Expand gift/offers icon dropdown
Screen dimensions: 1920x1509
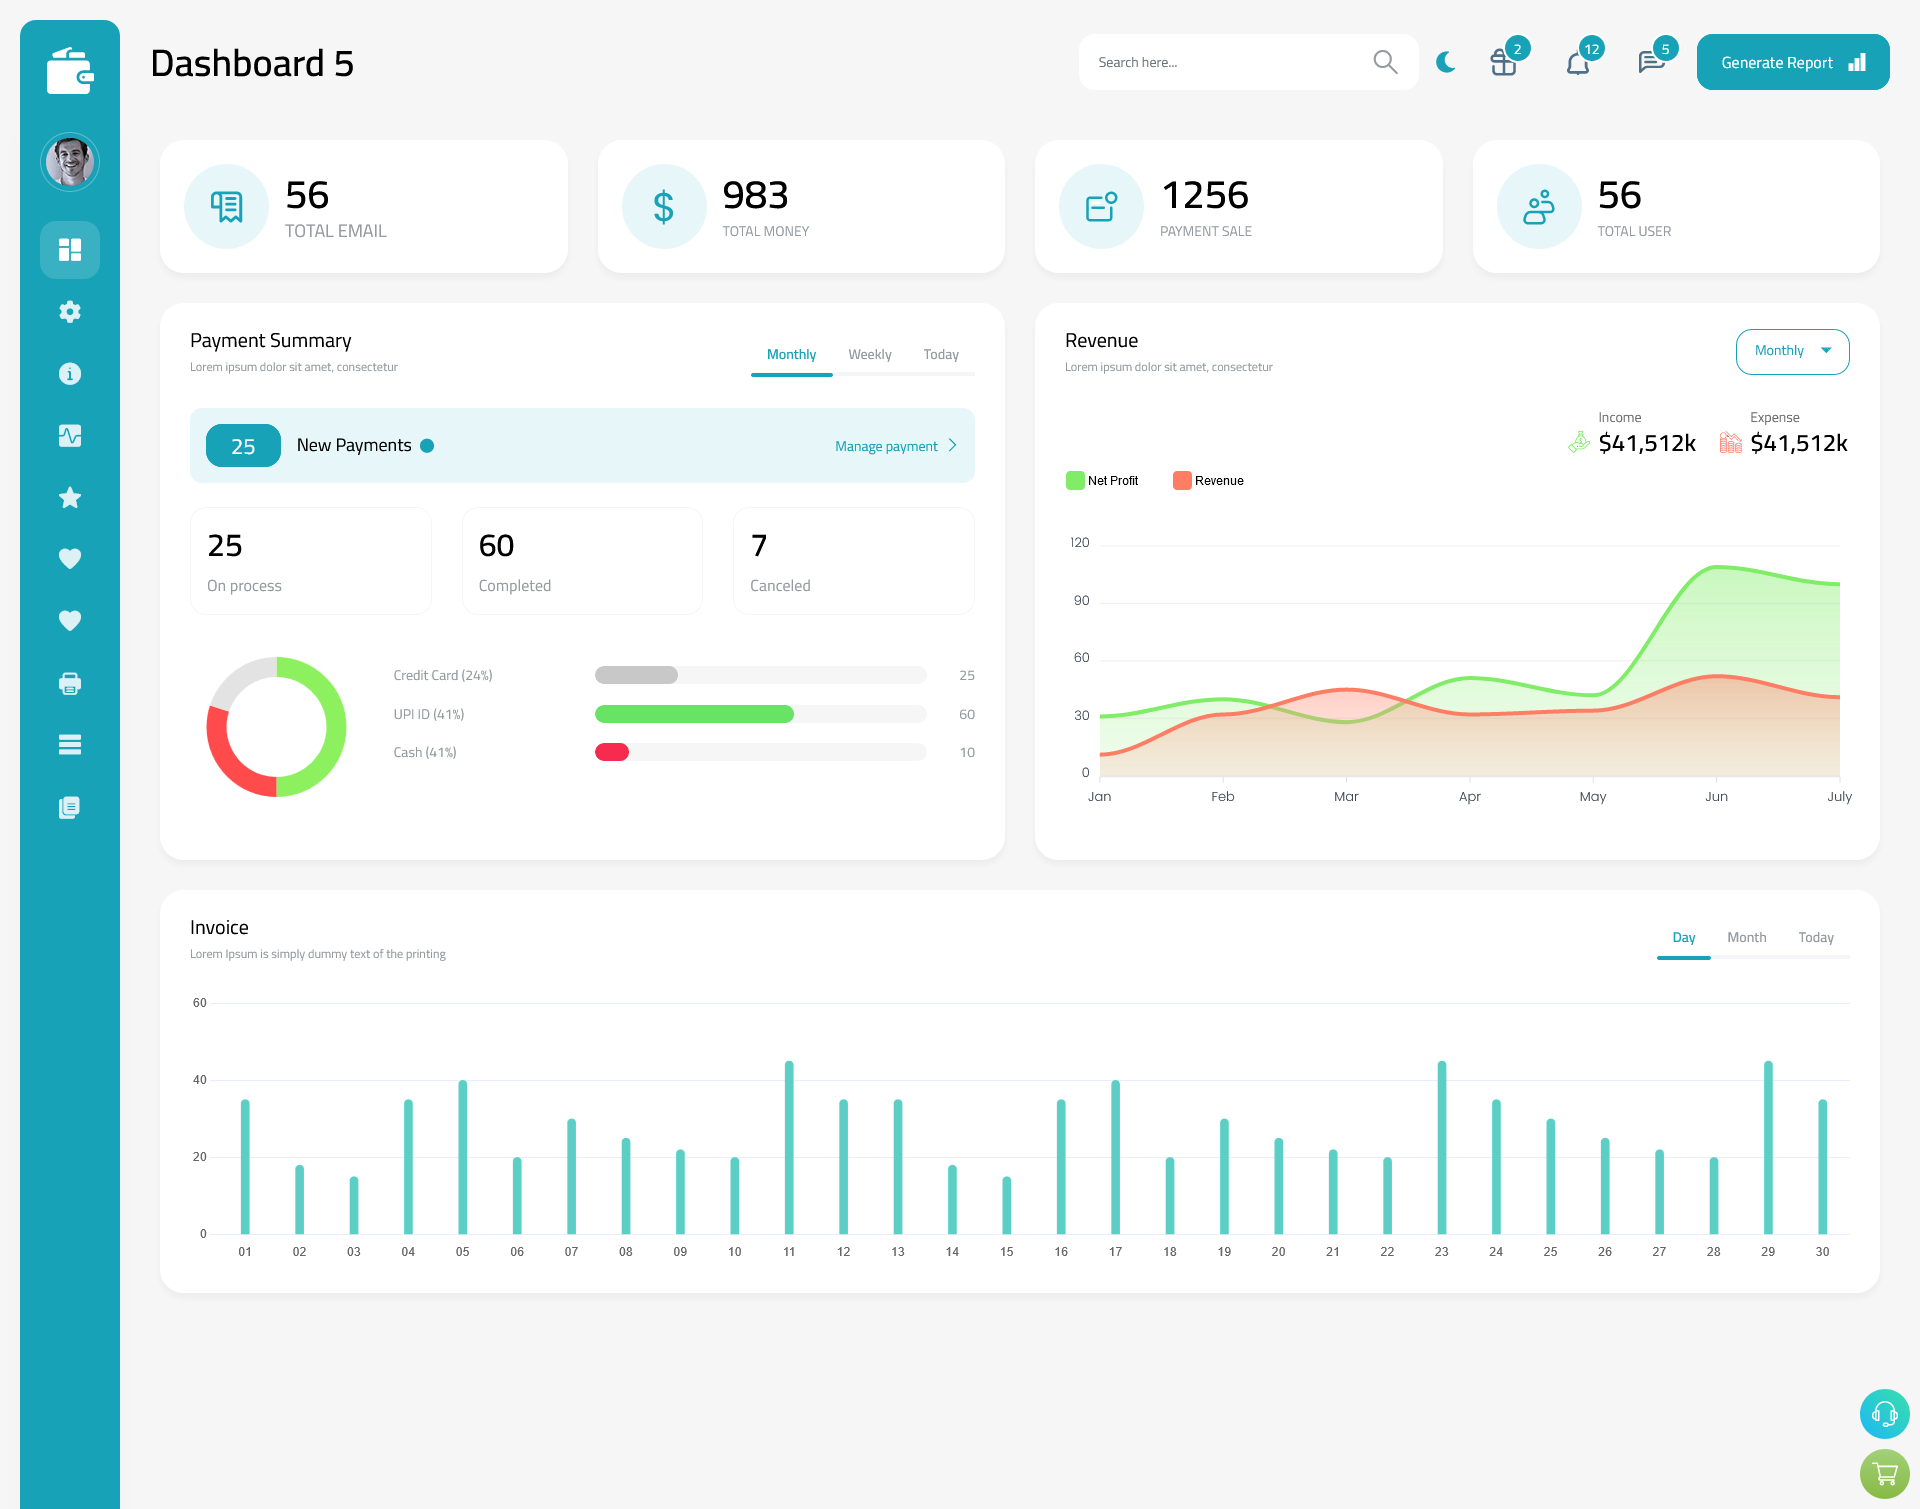1502,61
